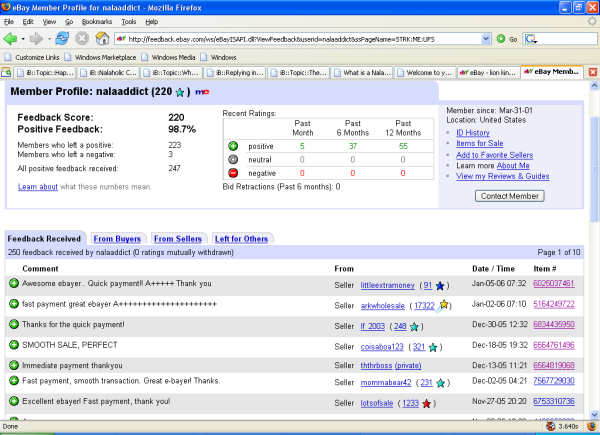The image size is (600, 435).
Task: Click the Windows Media bookmark
Action: [169, 57]
